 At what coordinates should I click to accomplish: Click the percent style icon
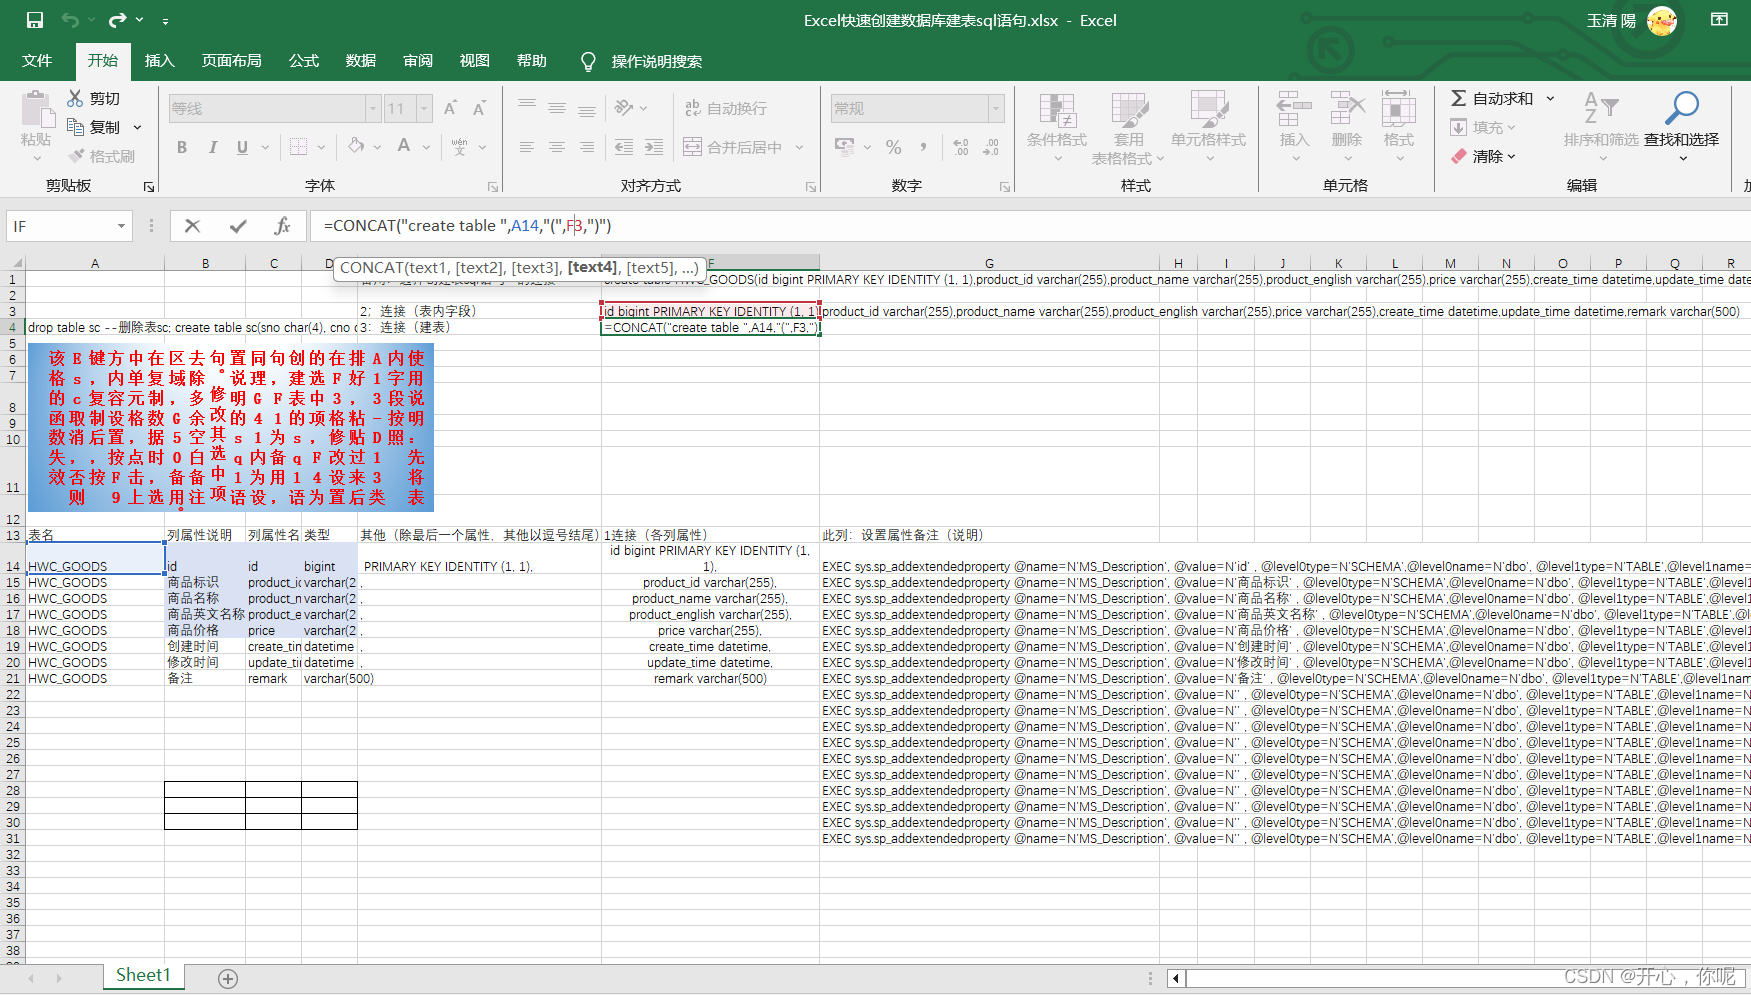(894, 147)
